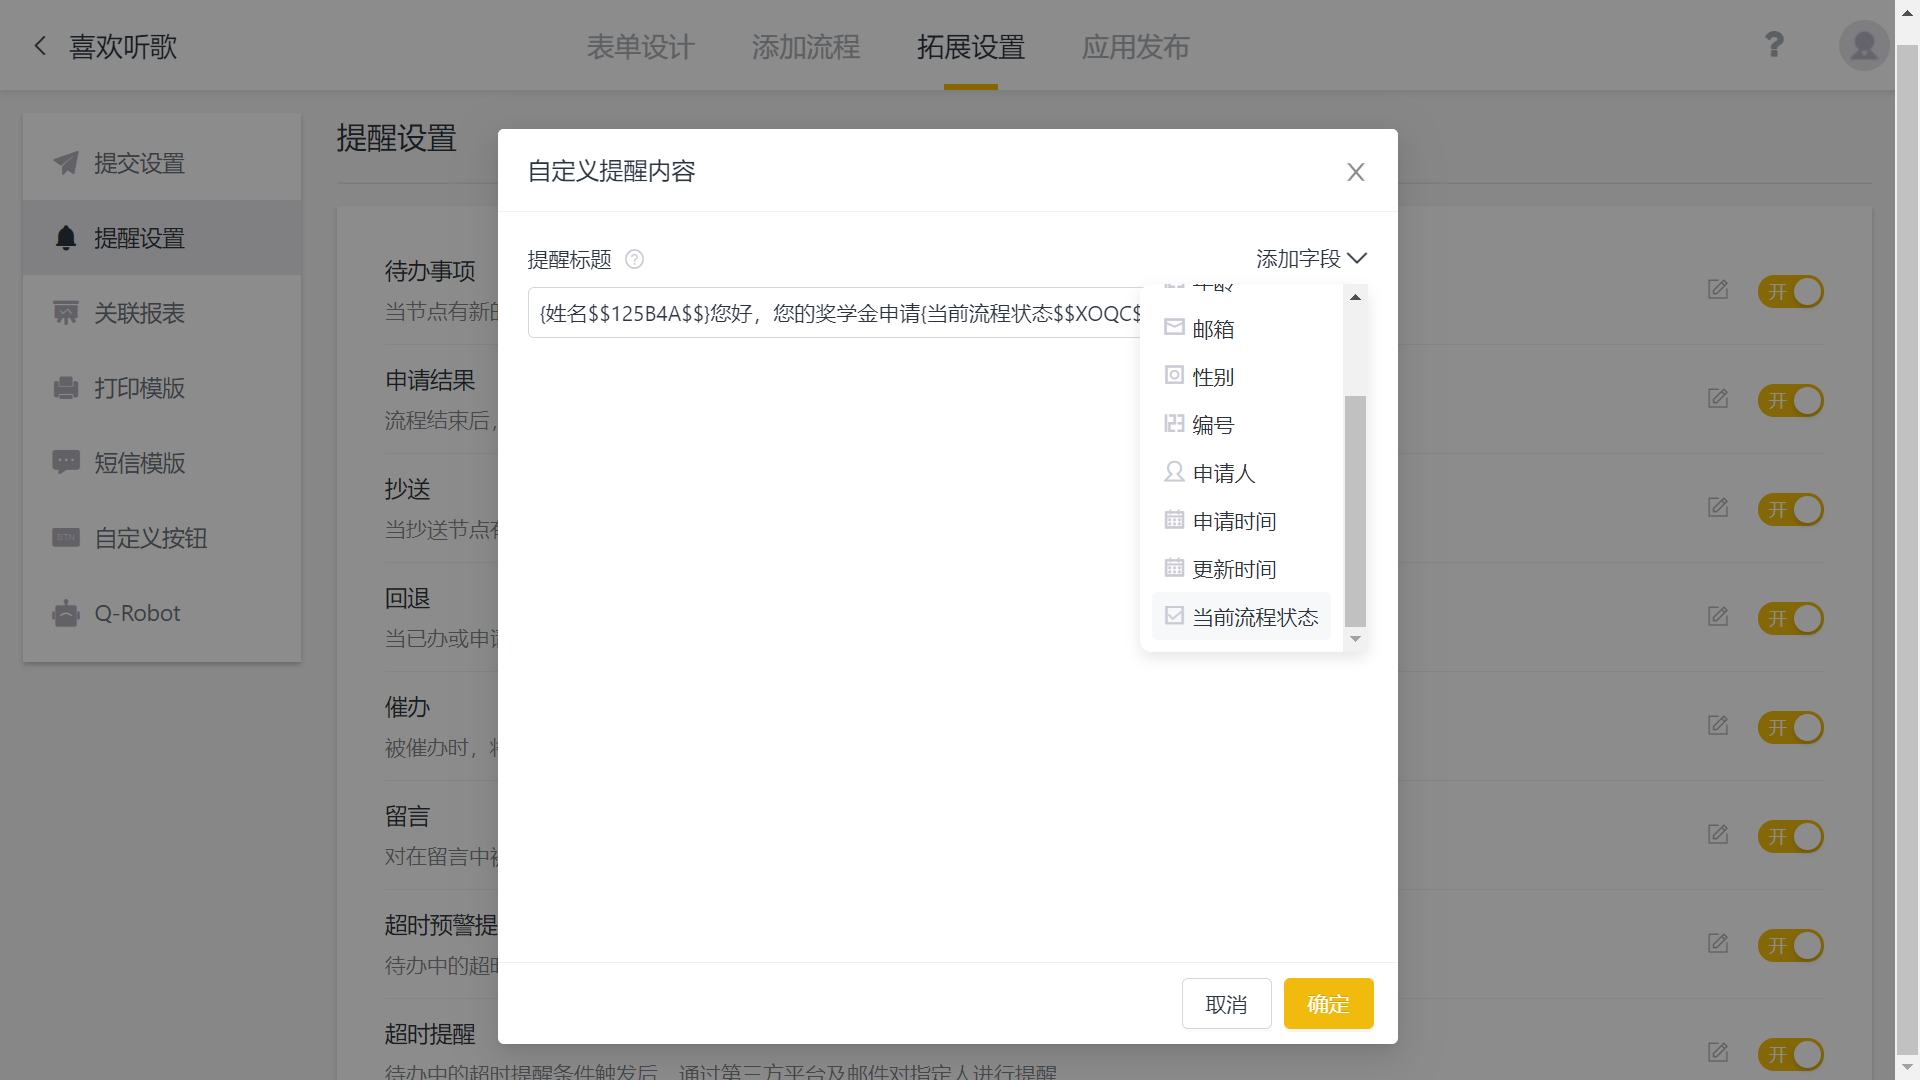The width and height of the screenshot is (1920, 1080).
Task: Edit the 超时预警提醒 reminder content
Action: tap(1718, 944)
